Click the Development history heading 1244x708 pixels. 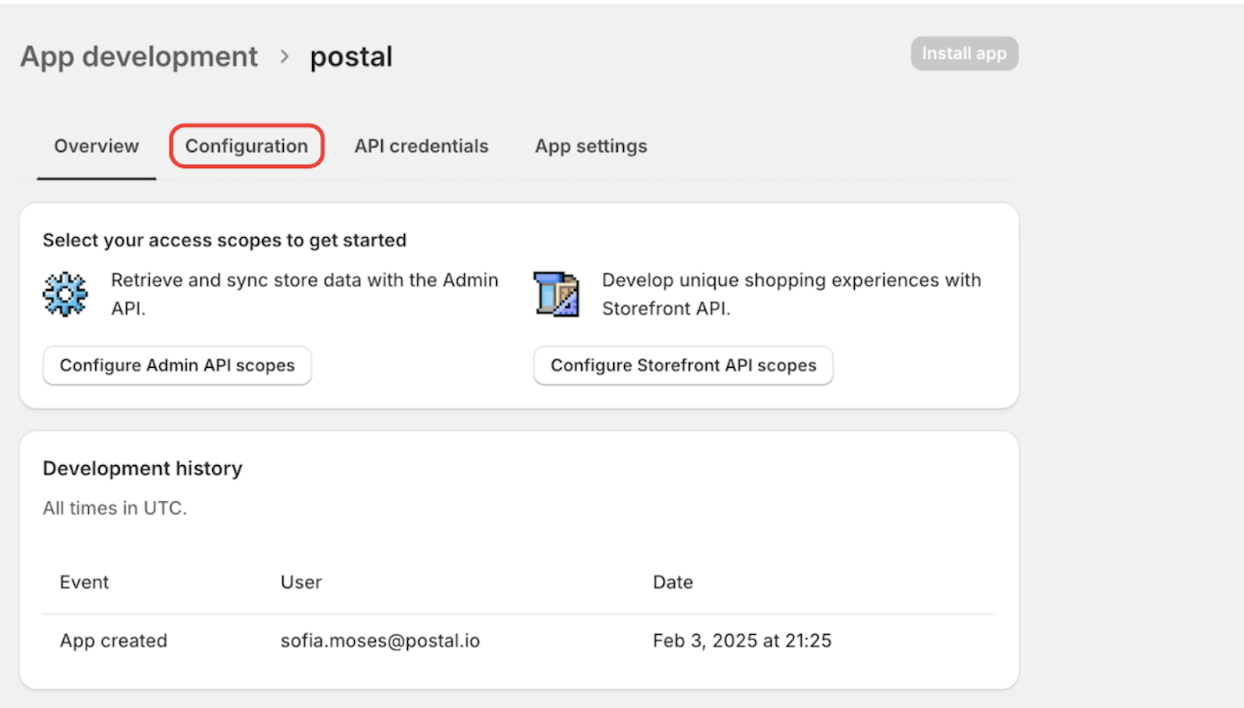142,468
